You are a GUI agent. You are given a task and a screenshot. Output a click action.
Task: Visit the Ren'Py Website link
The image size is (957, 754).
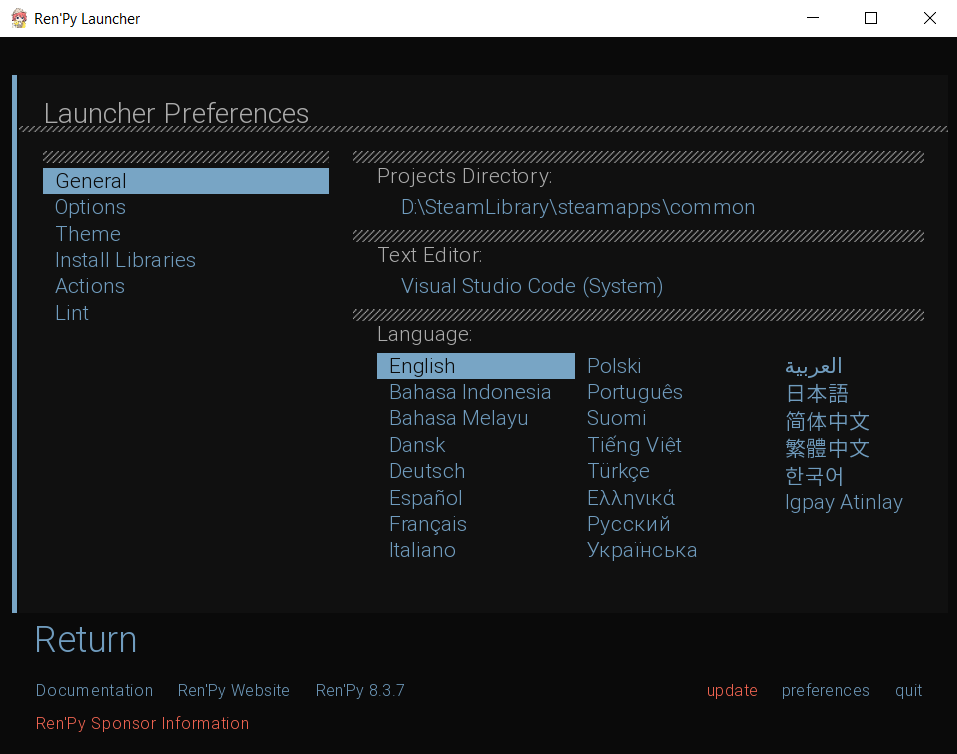pos(234,691)
